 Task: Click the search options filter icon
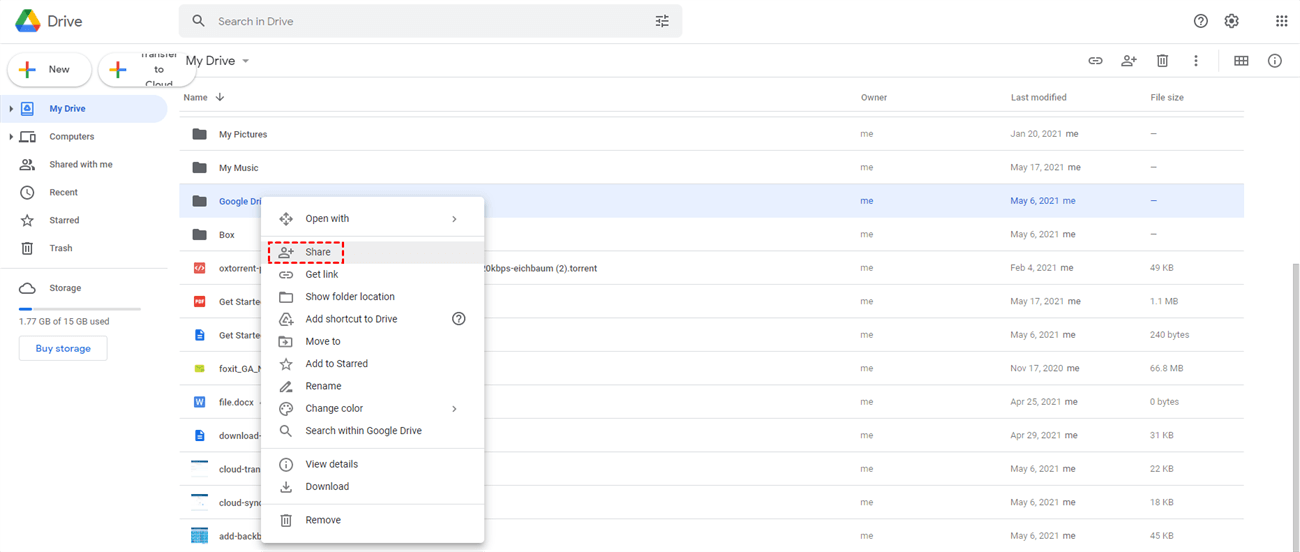[x=662, y=21]
